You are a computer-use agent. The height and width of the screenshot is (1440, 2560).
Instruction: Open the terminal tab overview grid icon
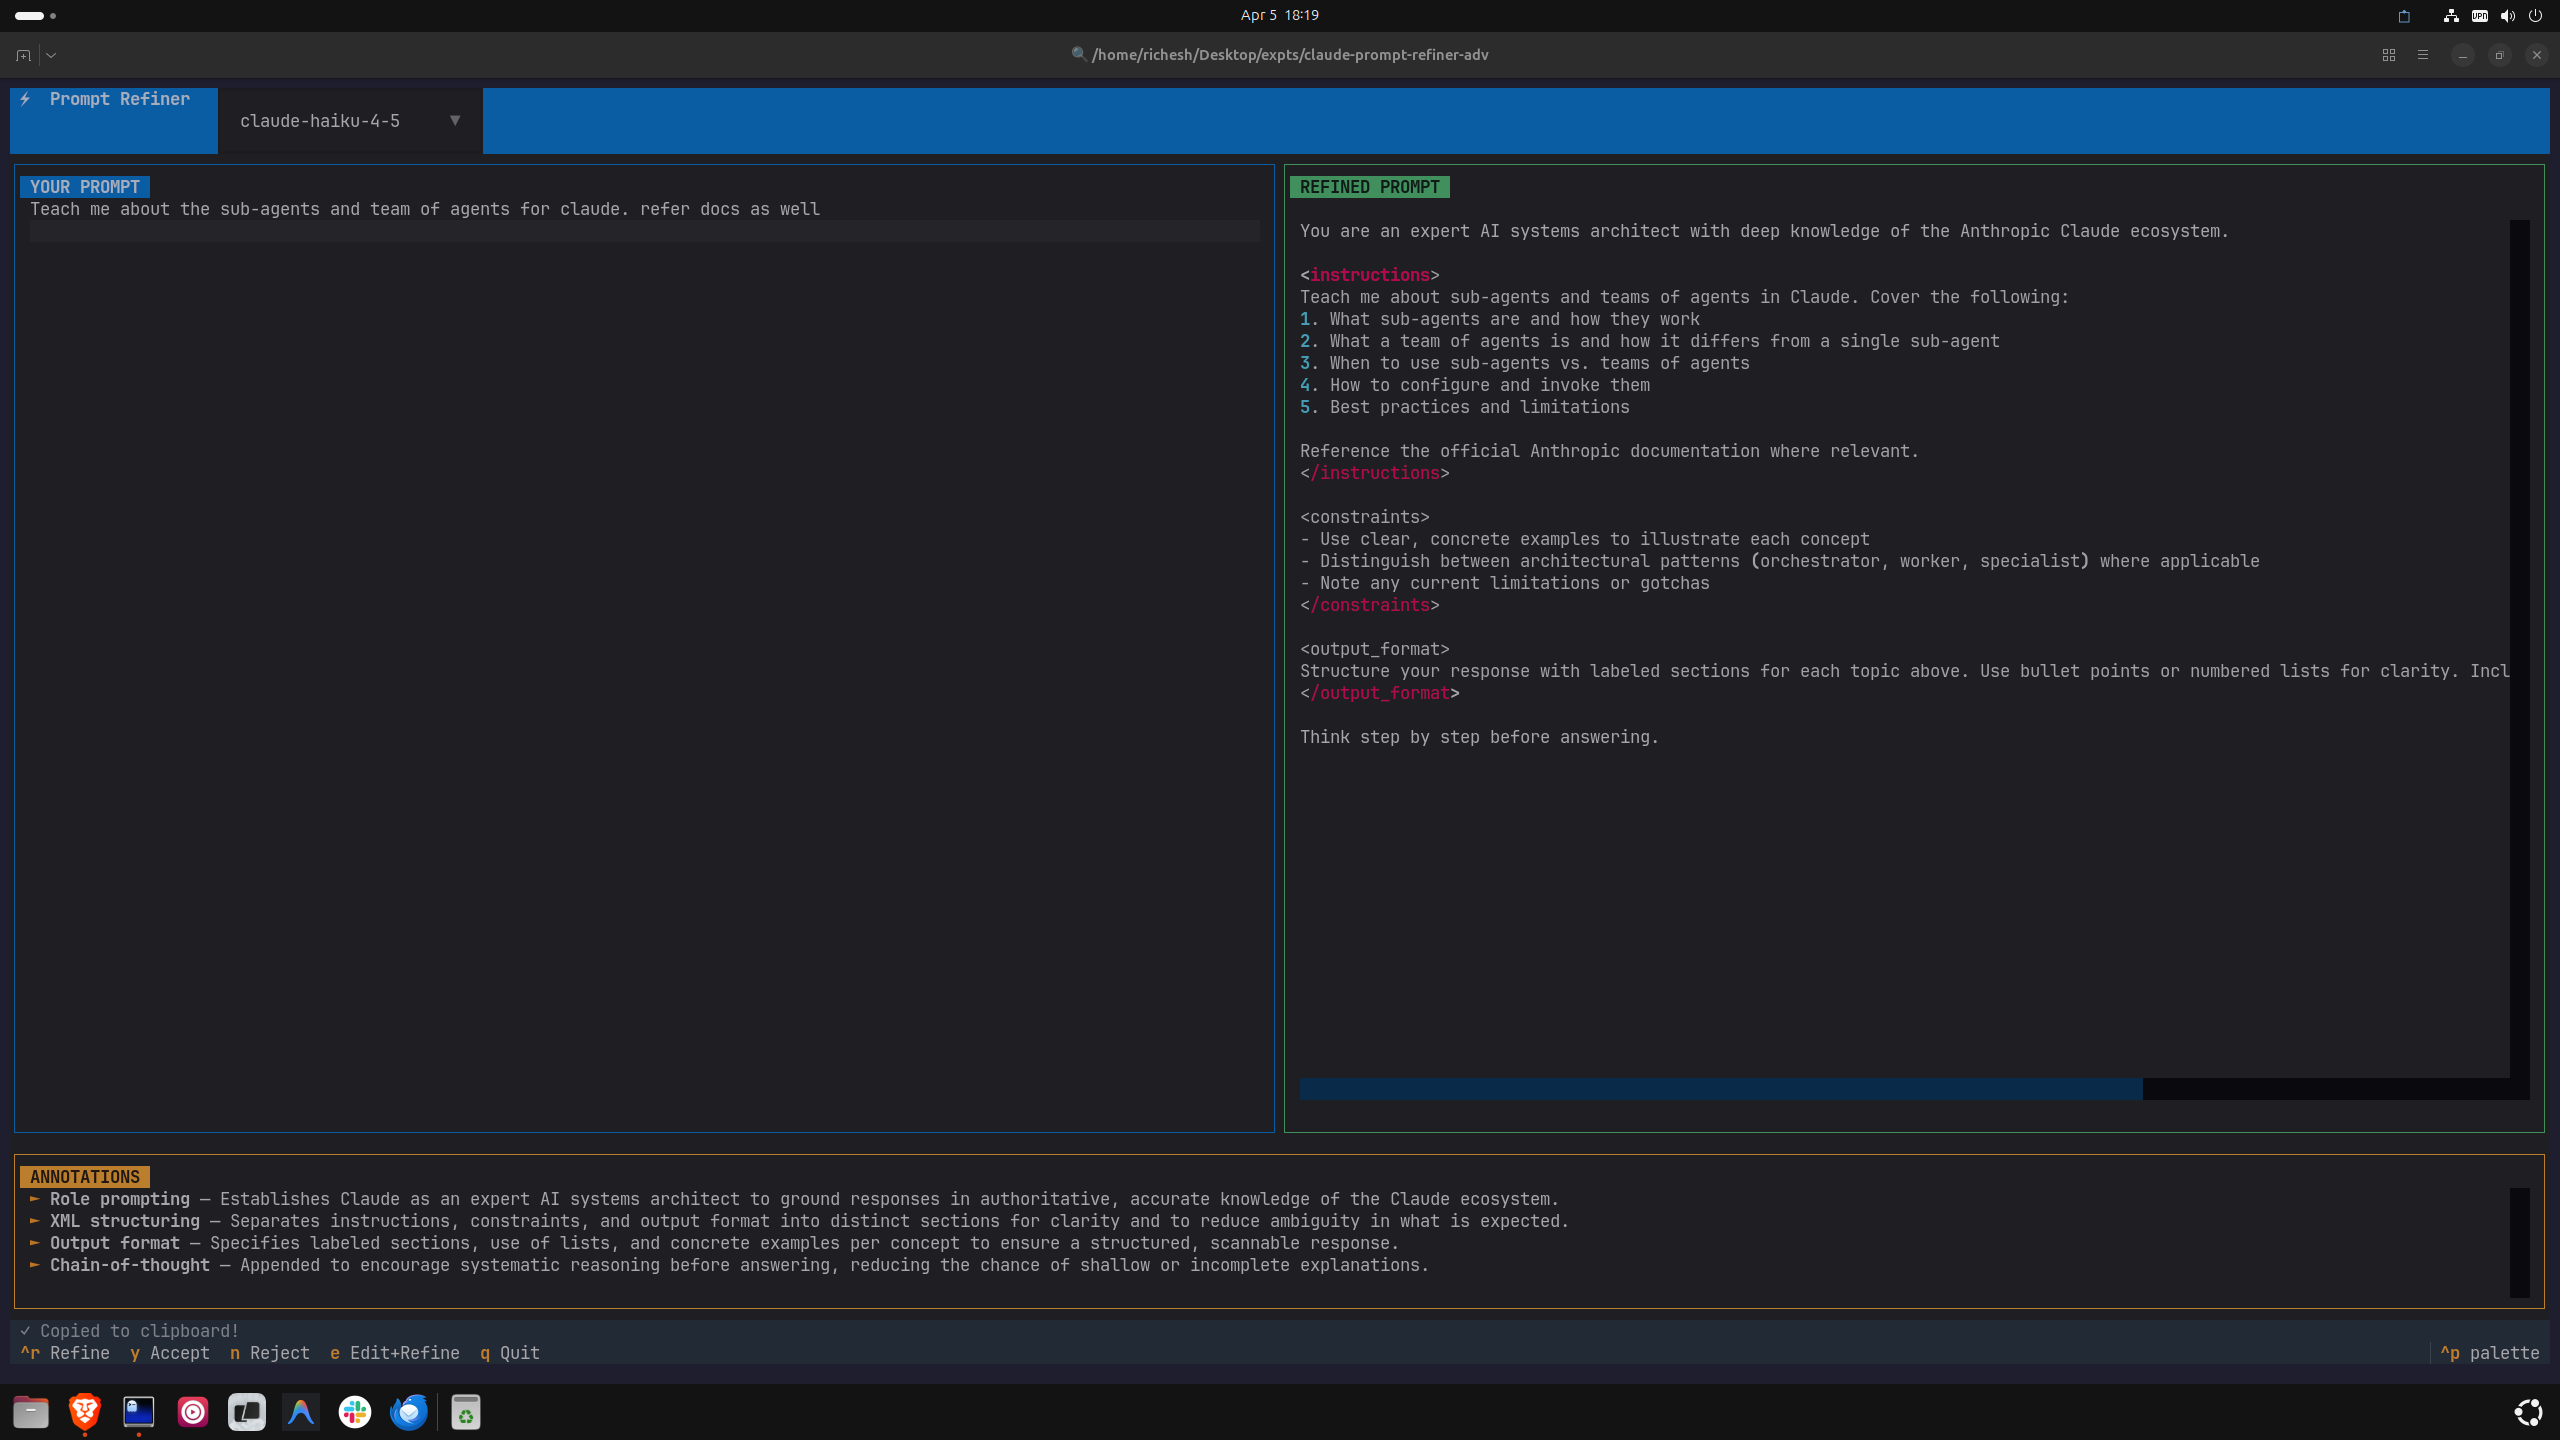click(2389, 55)
